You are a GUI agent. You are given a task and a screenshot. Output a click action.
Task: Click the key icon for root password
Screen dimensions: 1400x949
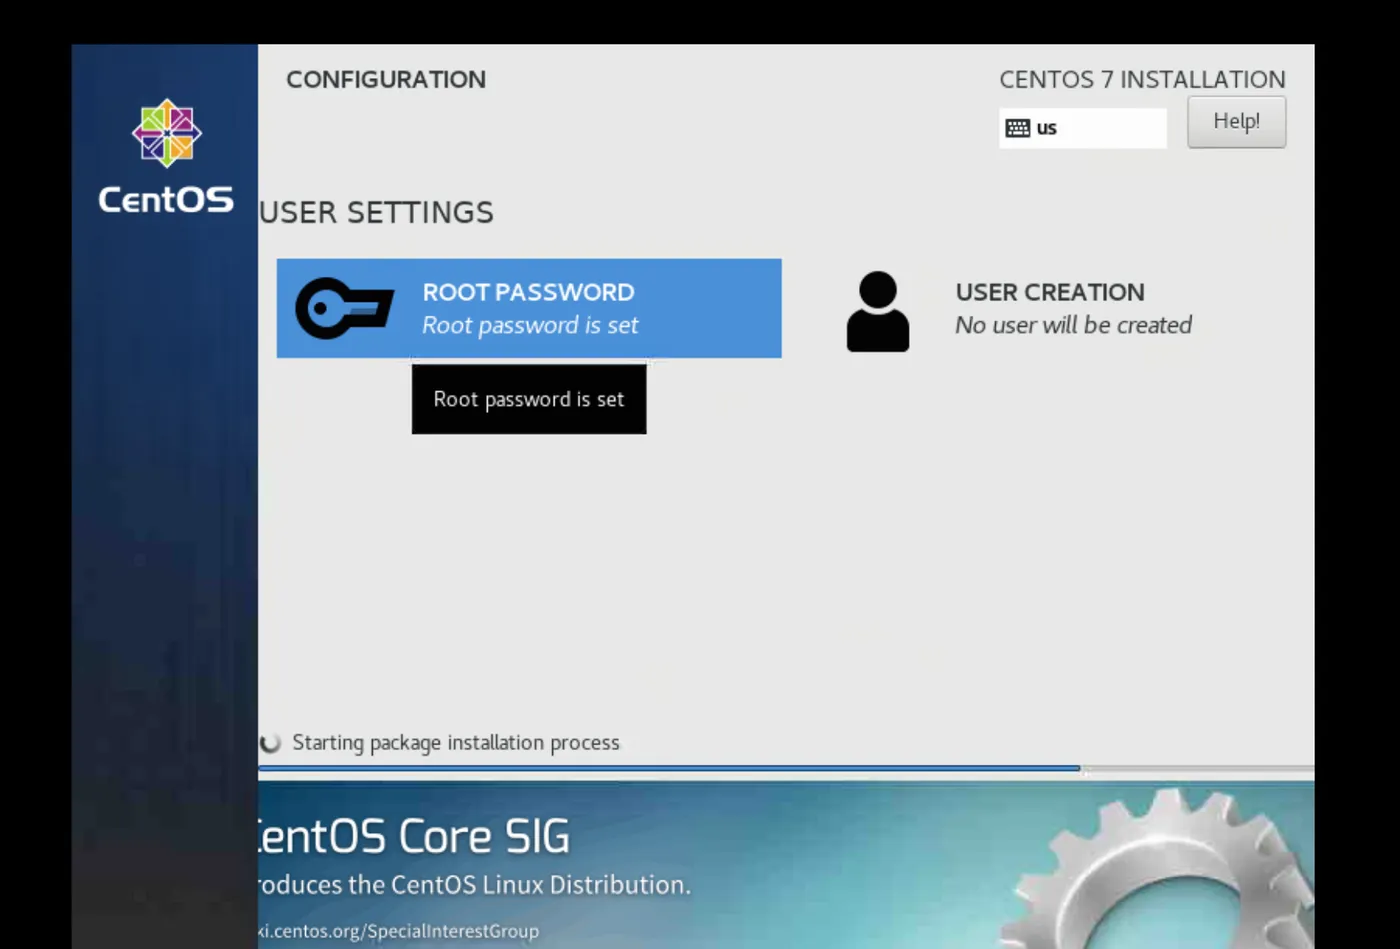(344, 309)
